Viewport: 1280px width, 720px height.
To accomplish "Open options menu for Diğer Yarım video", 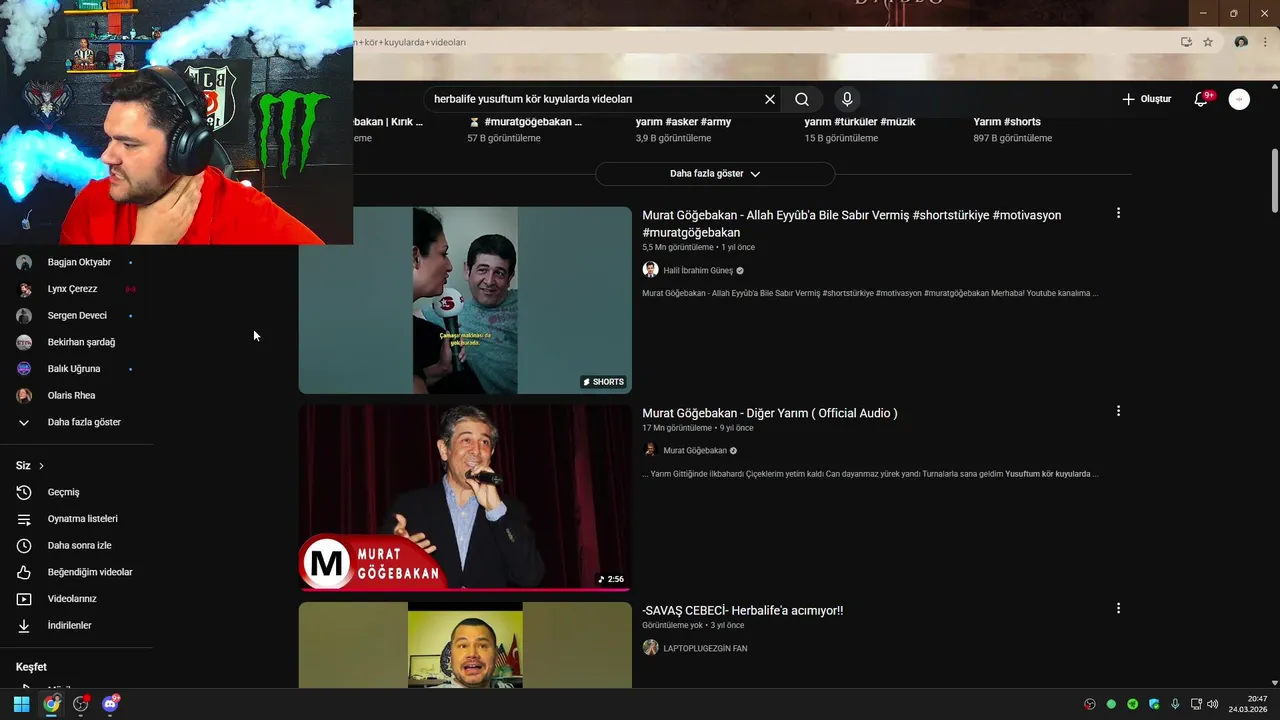I will (1118, 411).
